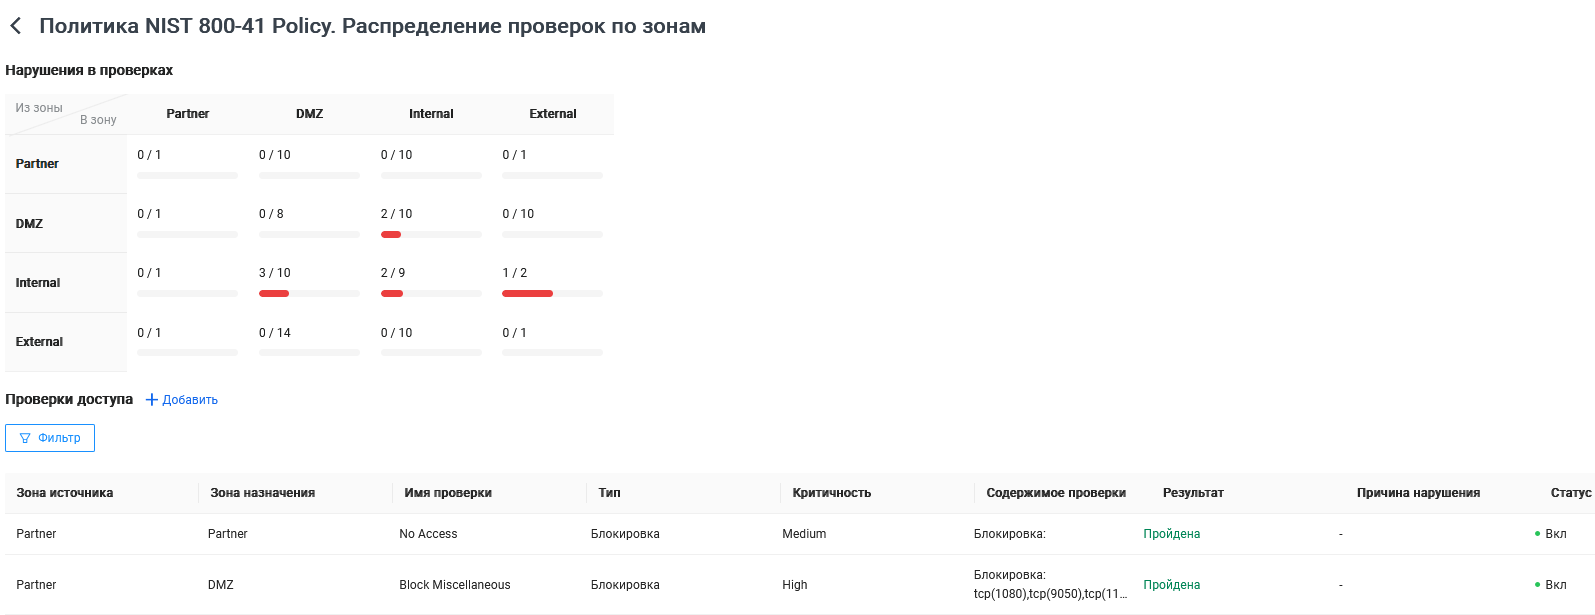Select matrix cell External to DMZ 0 / 14
The height and width of the screenshot is (615, 1595).
pos(309,342)
